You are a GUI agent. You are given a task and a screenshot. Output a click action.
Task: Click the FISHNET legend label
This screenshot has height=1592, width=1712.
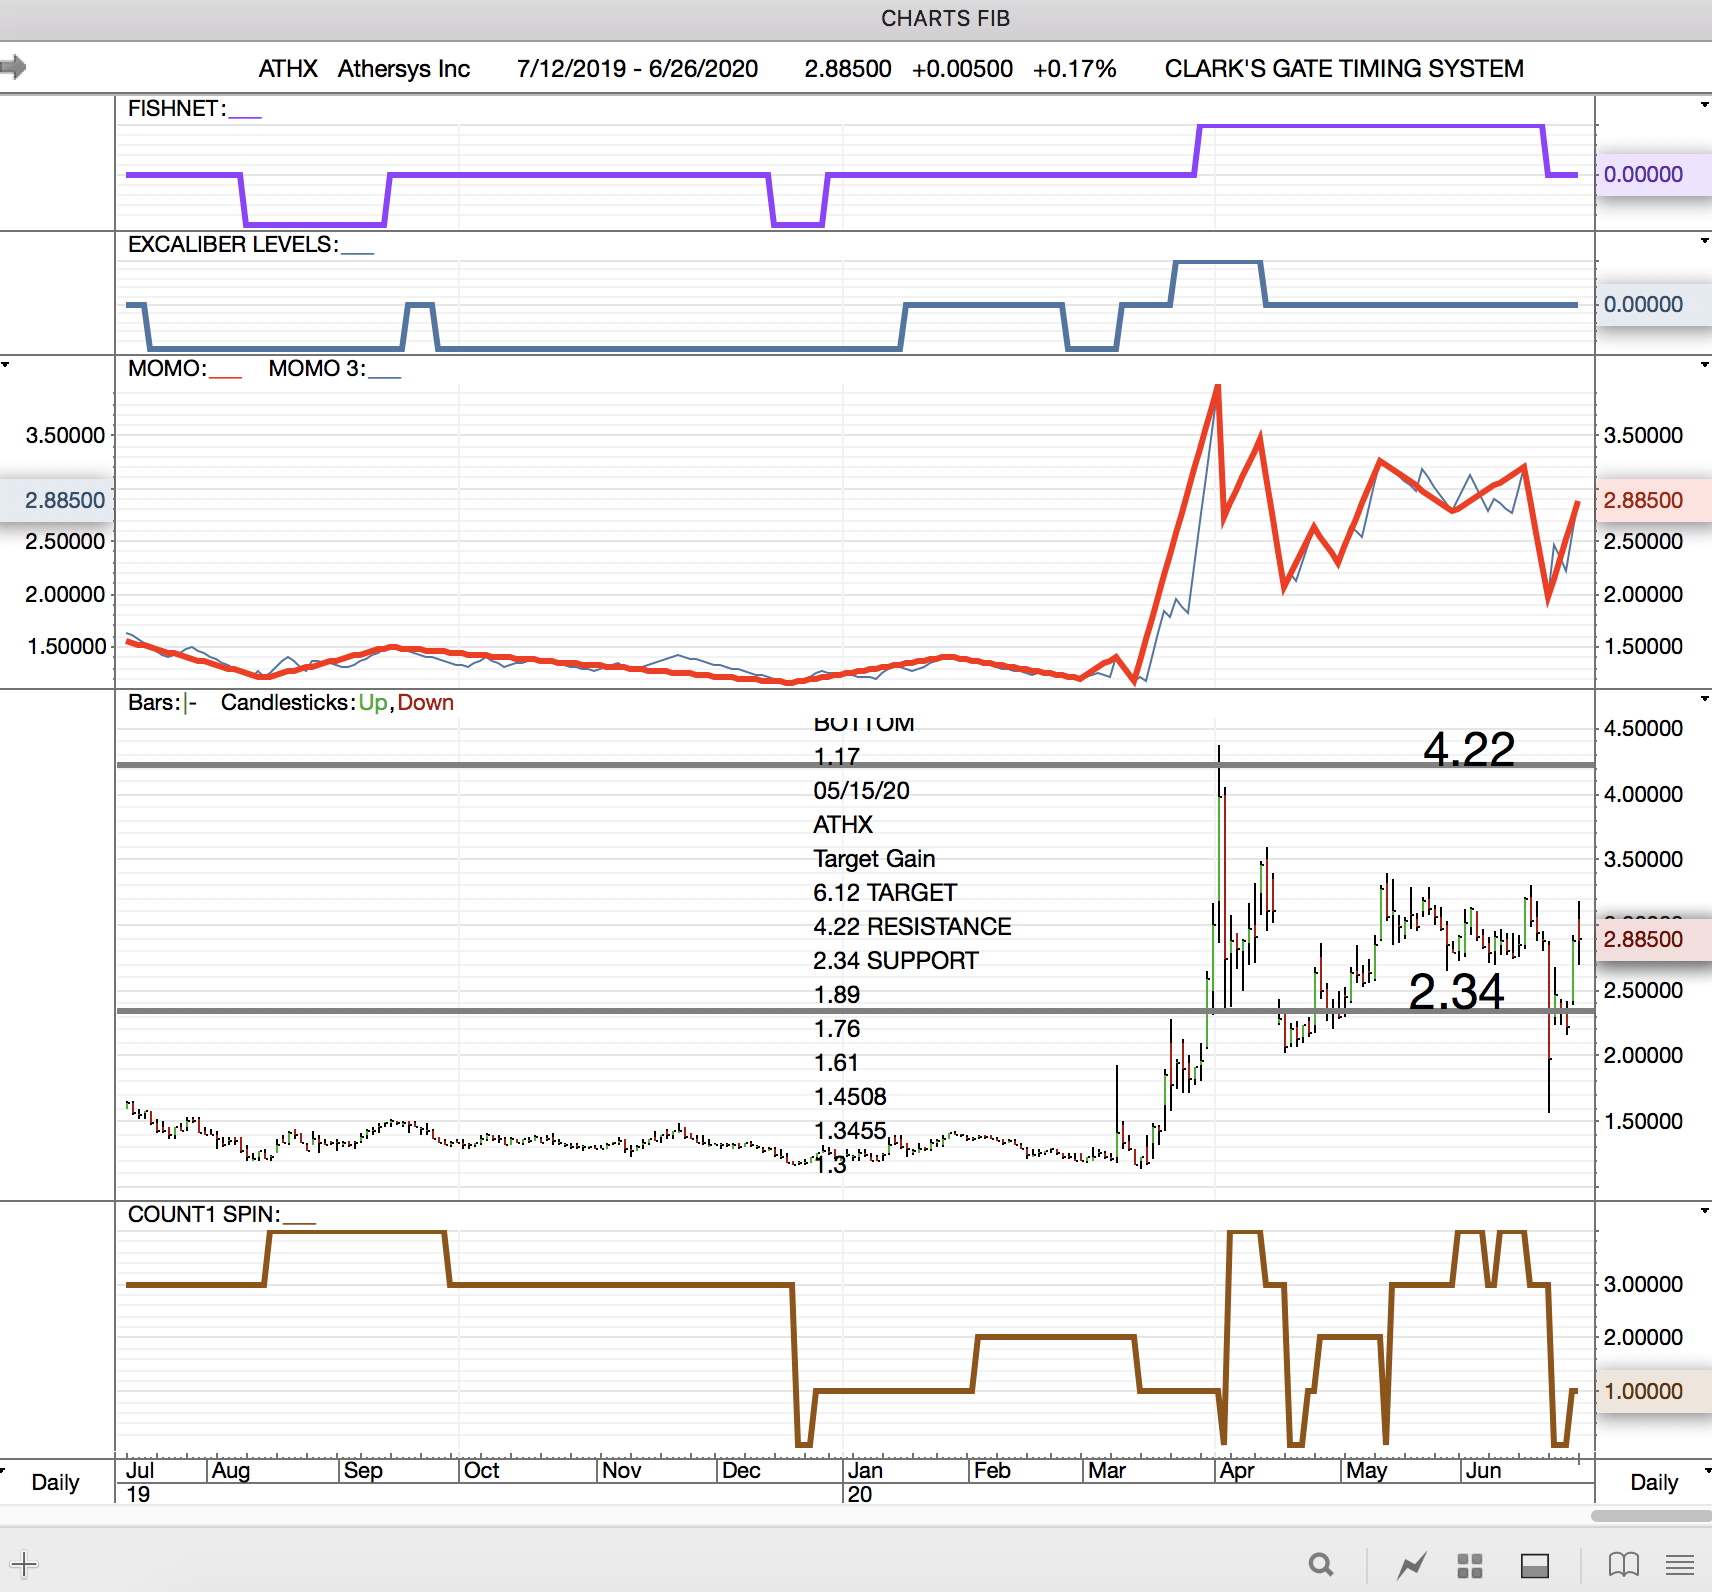click(177, 108)
